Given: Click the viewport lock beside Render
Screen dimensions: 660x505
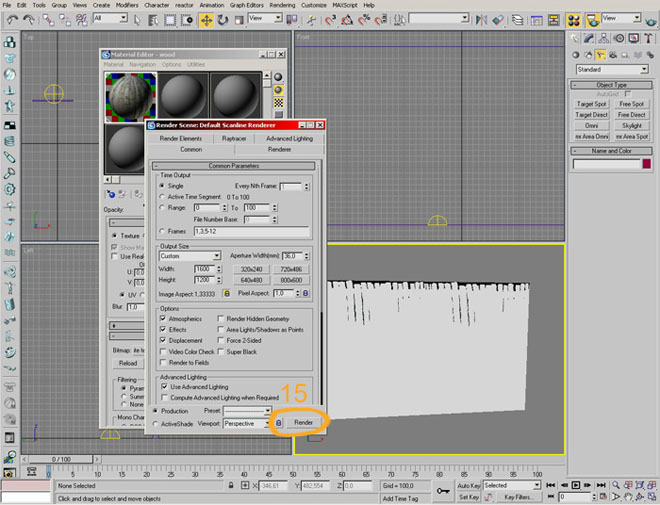Looking at the screenshot, I should 279,423.
